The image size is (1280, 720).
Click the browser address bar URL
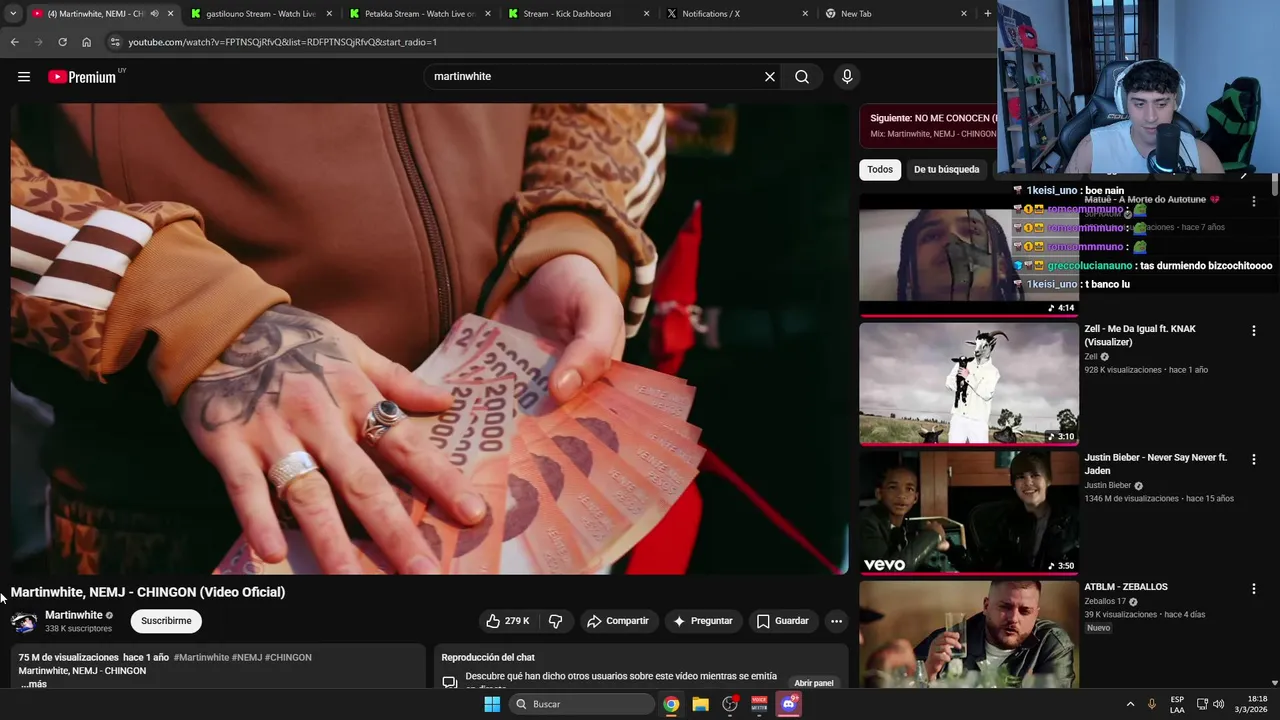point(283,42)
